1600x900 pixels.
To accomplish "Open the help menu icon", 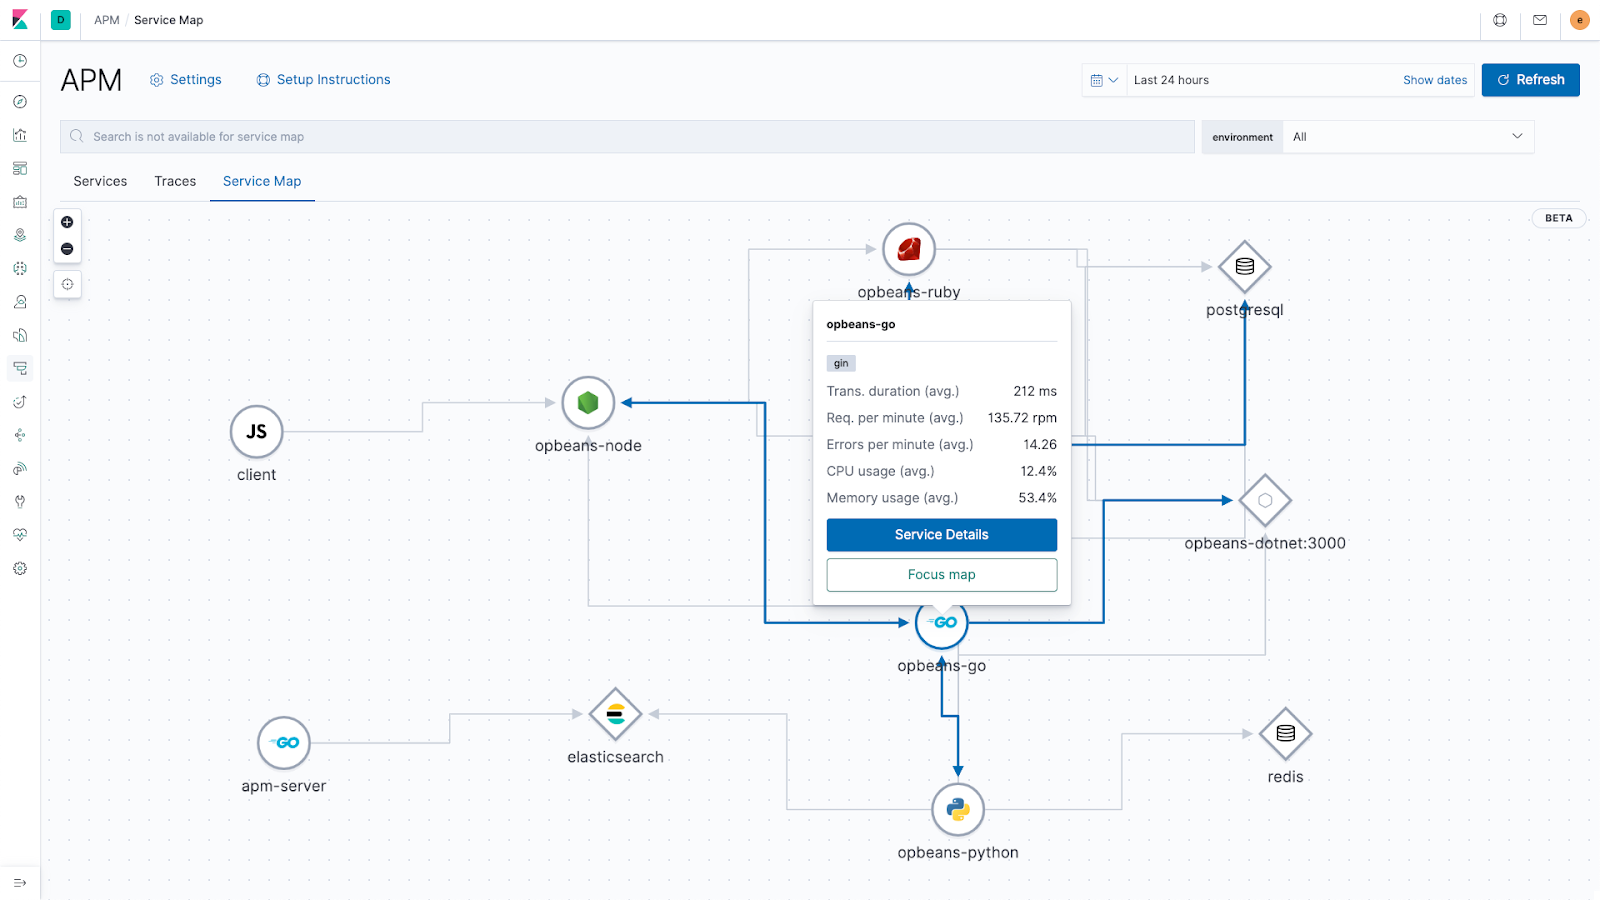I will pos(1500,20).
